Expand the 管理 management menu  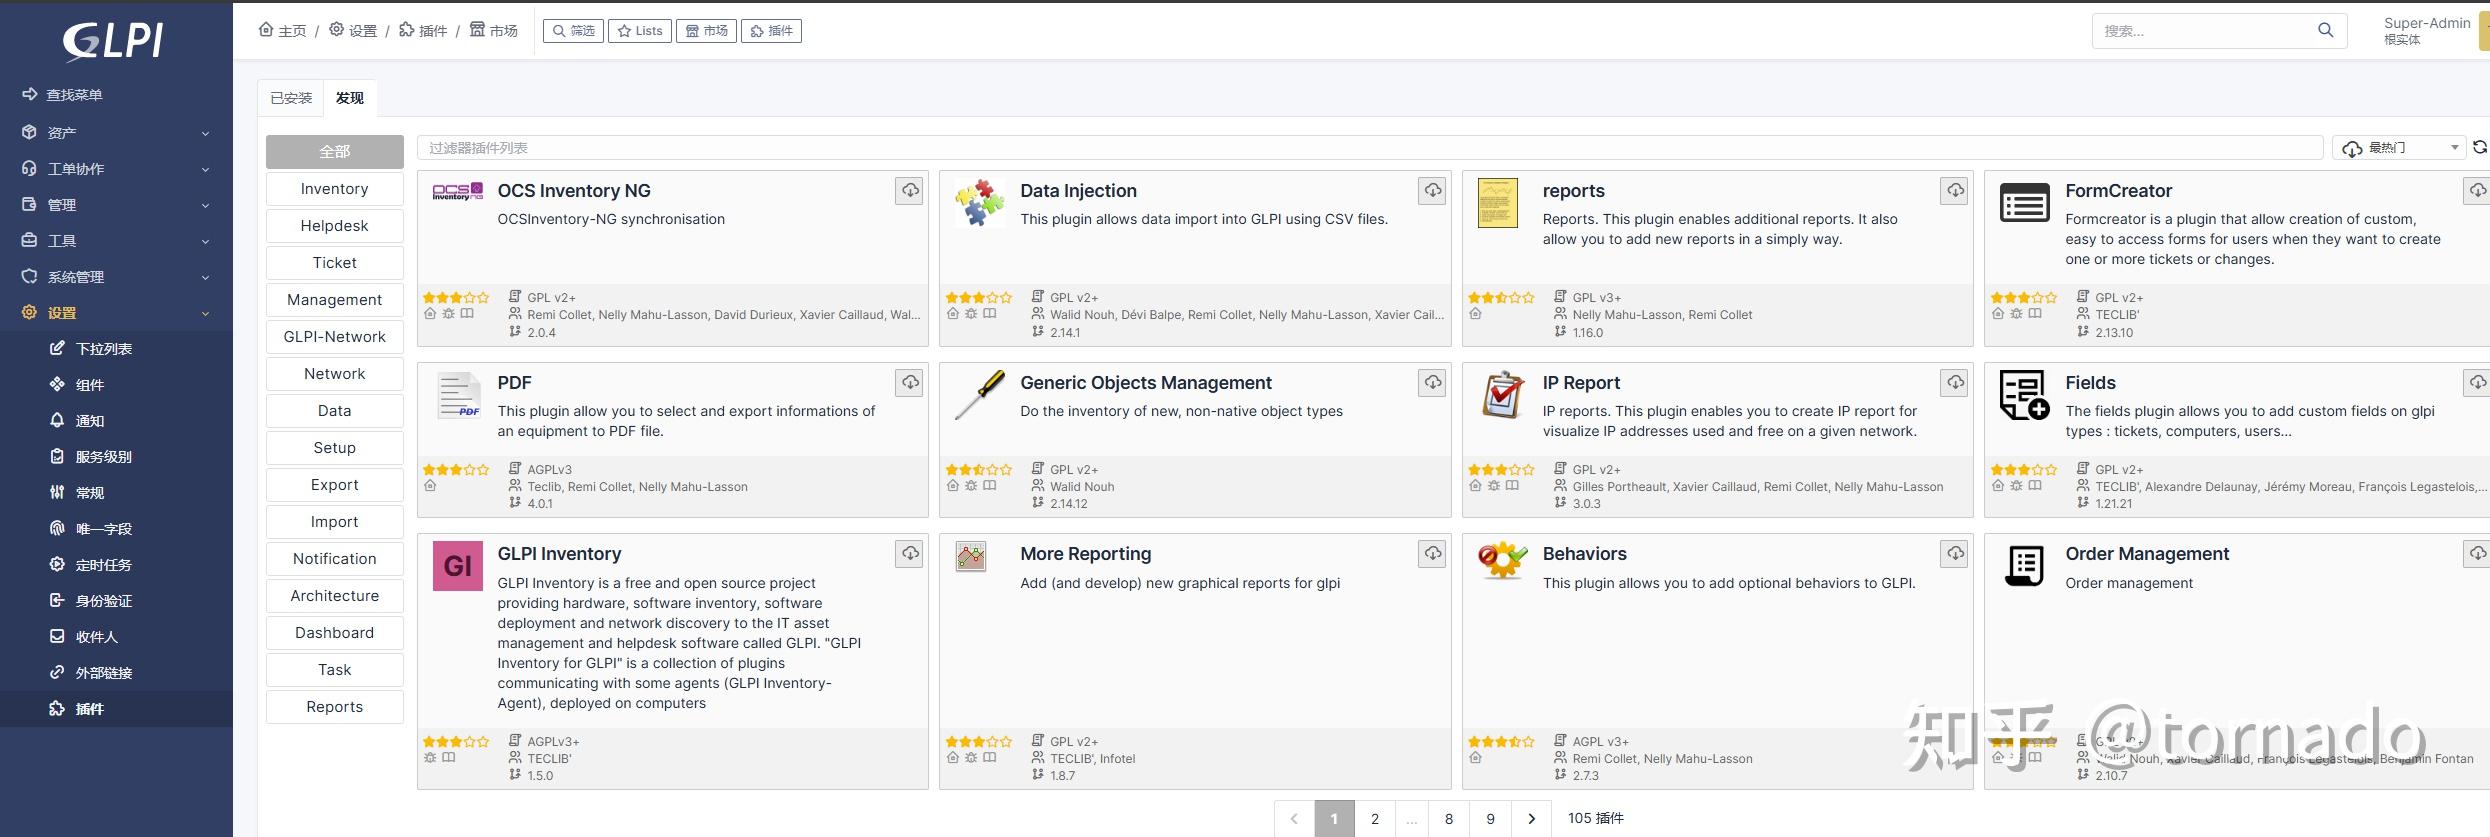pyautogui.click(x=116, y=205)
